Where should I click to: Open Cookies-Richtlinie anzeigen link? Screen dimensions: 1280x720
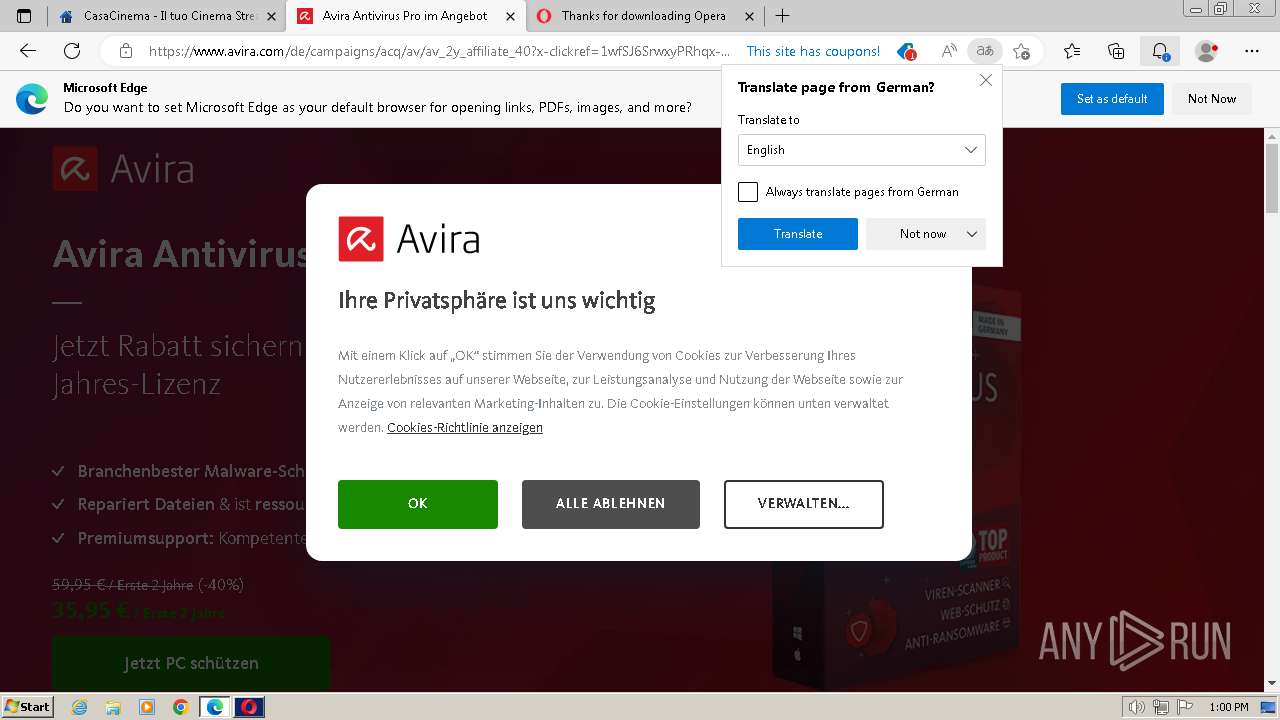point(465,427)
